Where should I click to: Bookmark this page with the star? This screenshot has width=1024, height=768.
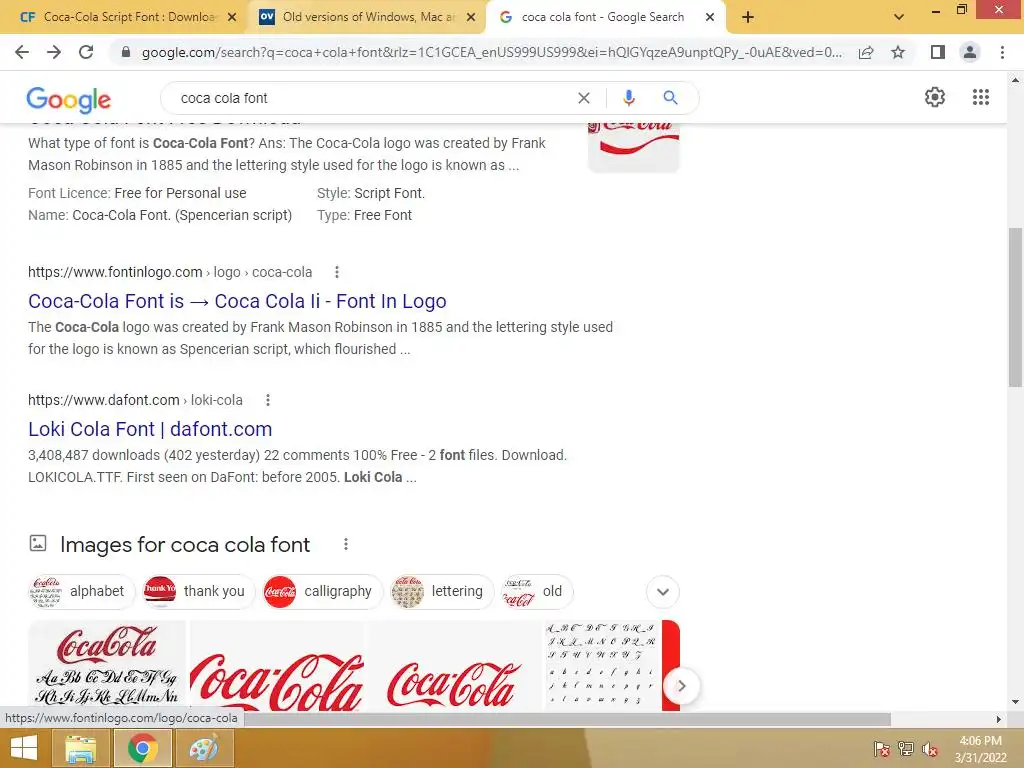tap(898, 52)
